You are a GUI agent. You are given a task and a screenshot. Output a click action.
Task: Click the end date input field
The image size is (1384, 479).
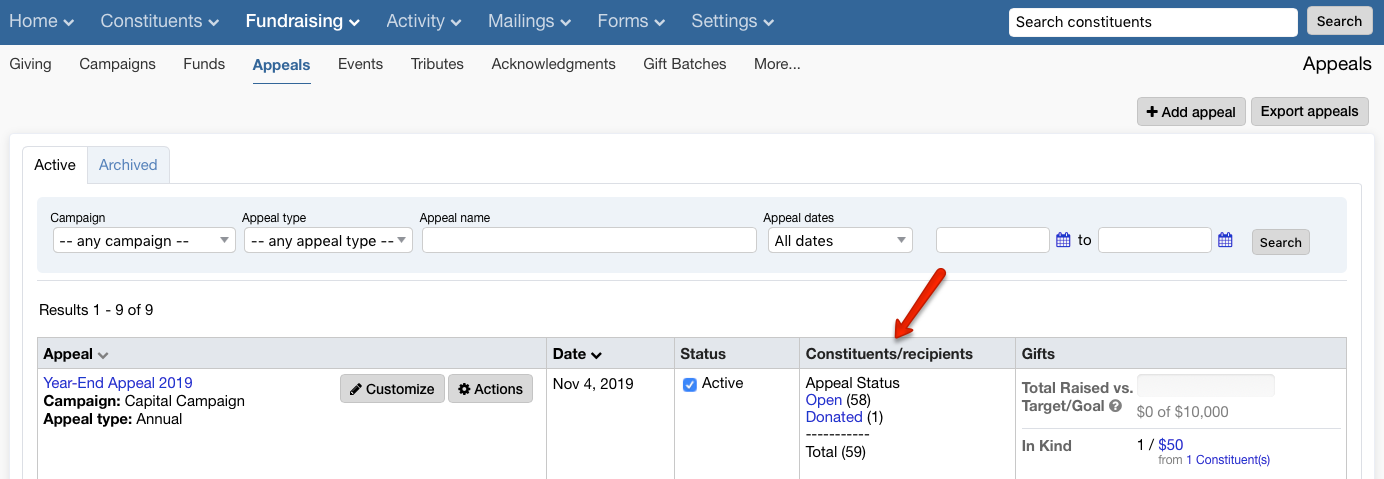[x=1154, y=240]
